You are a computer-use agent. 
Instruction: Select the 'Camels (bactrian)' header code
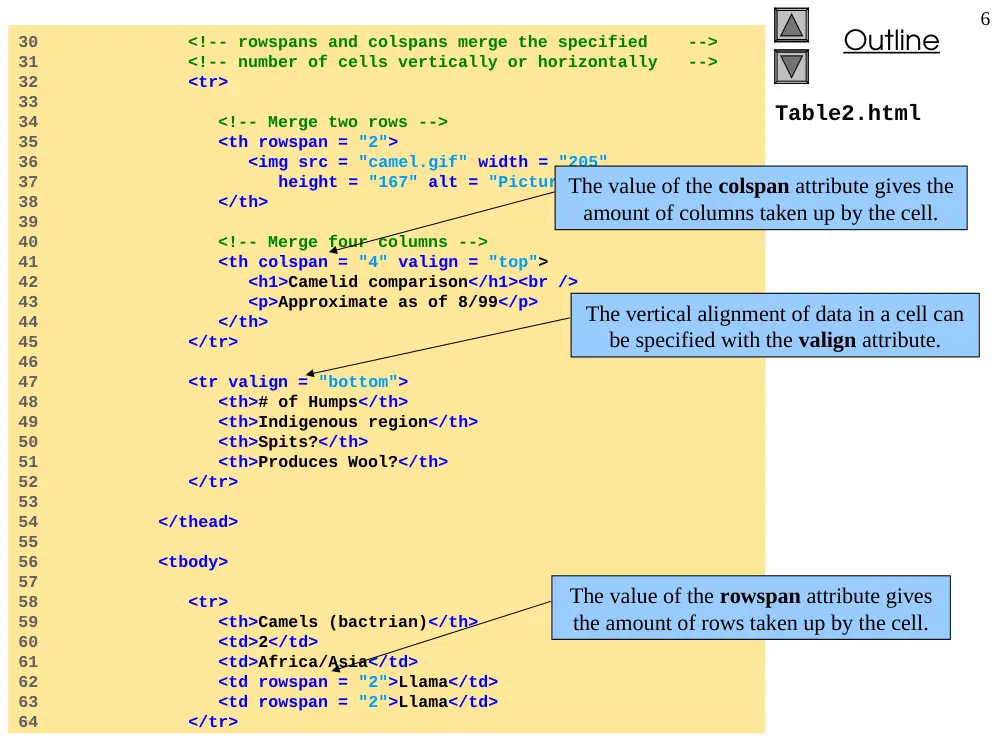click(x=348, y=622)
